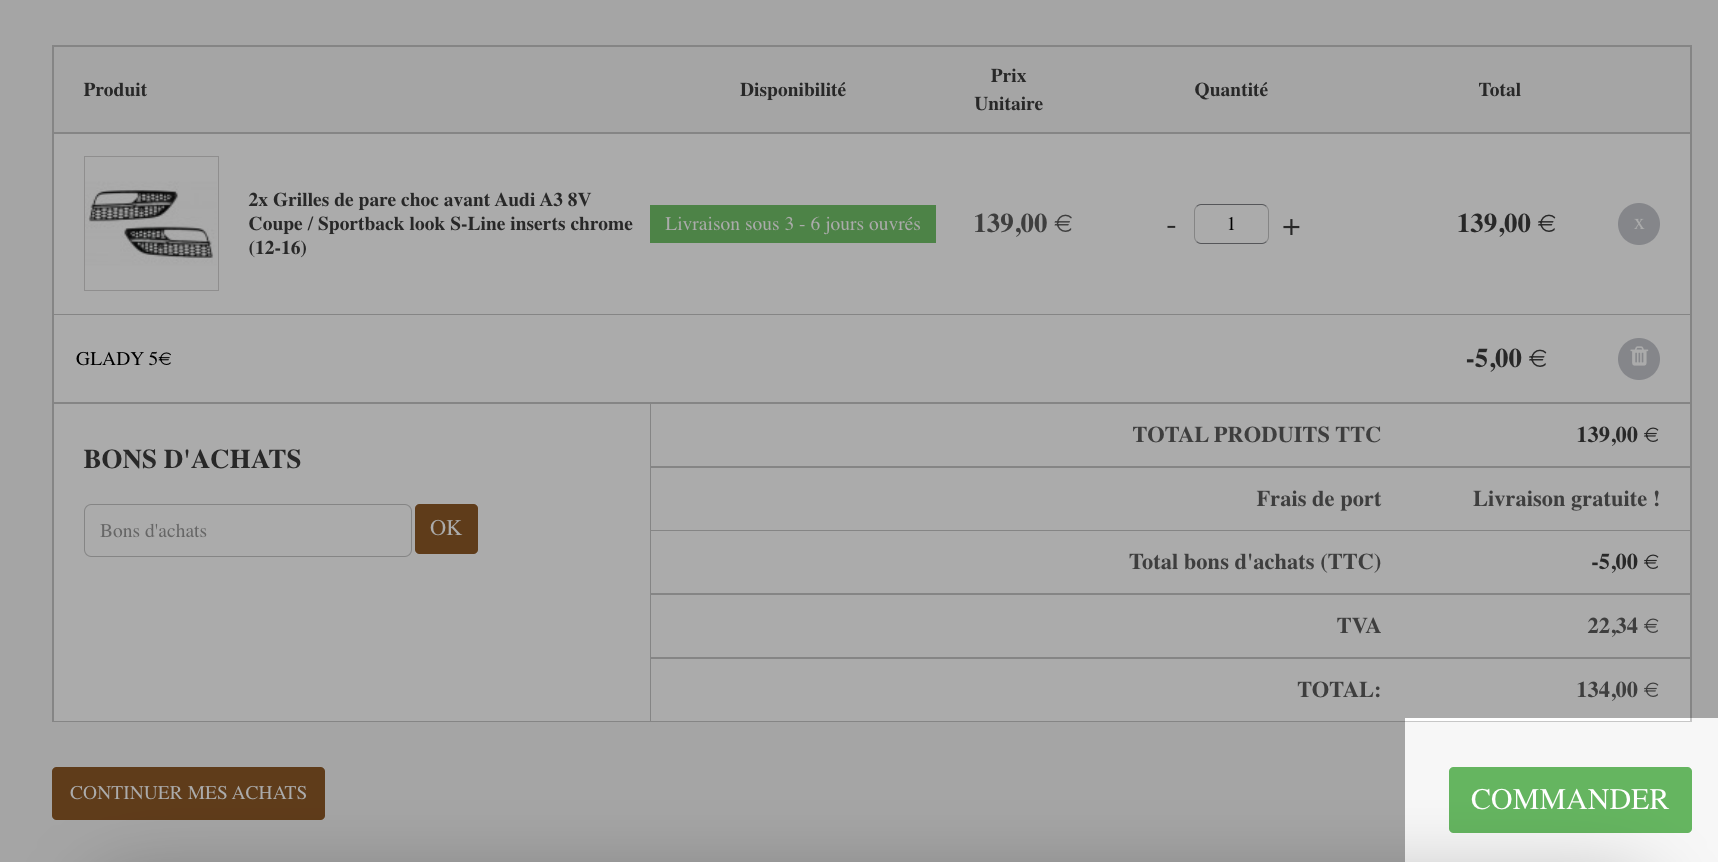
Task: Click the green Livraison sous 3 - 6 jours badge
Action: click(x=793, y=224)
